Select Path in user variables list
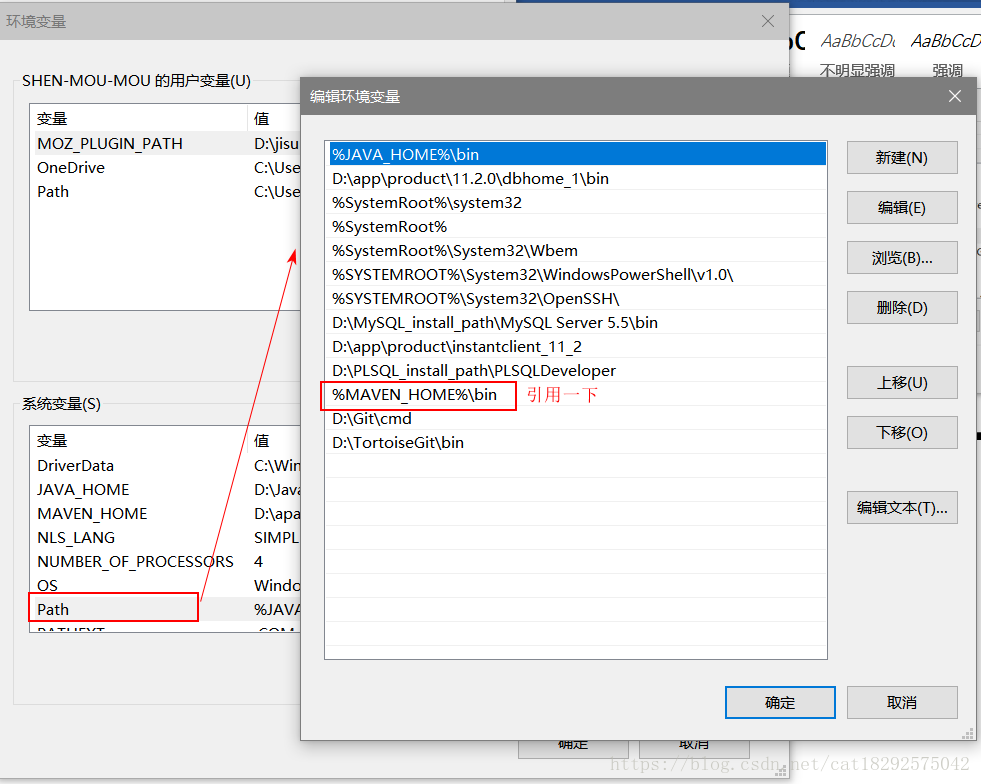Screen dimensions: 981x784 [166, 191]
